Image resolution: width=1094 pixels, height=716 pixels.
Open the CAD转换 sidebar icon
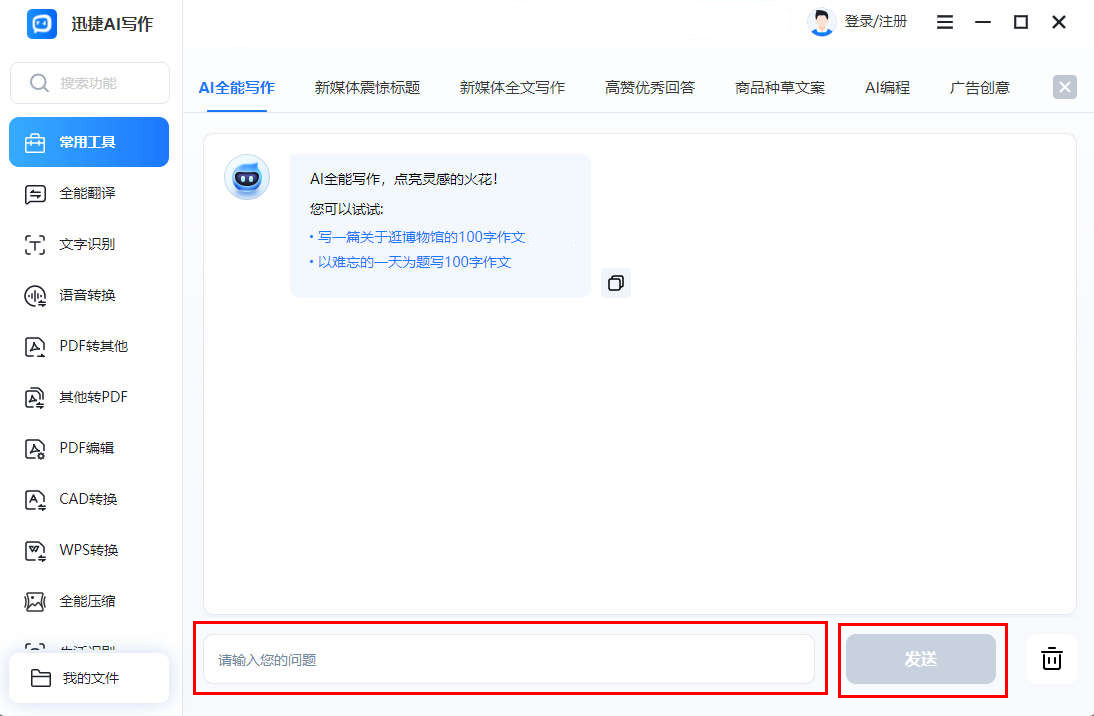tap(35, 499)
